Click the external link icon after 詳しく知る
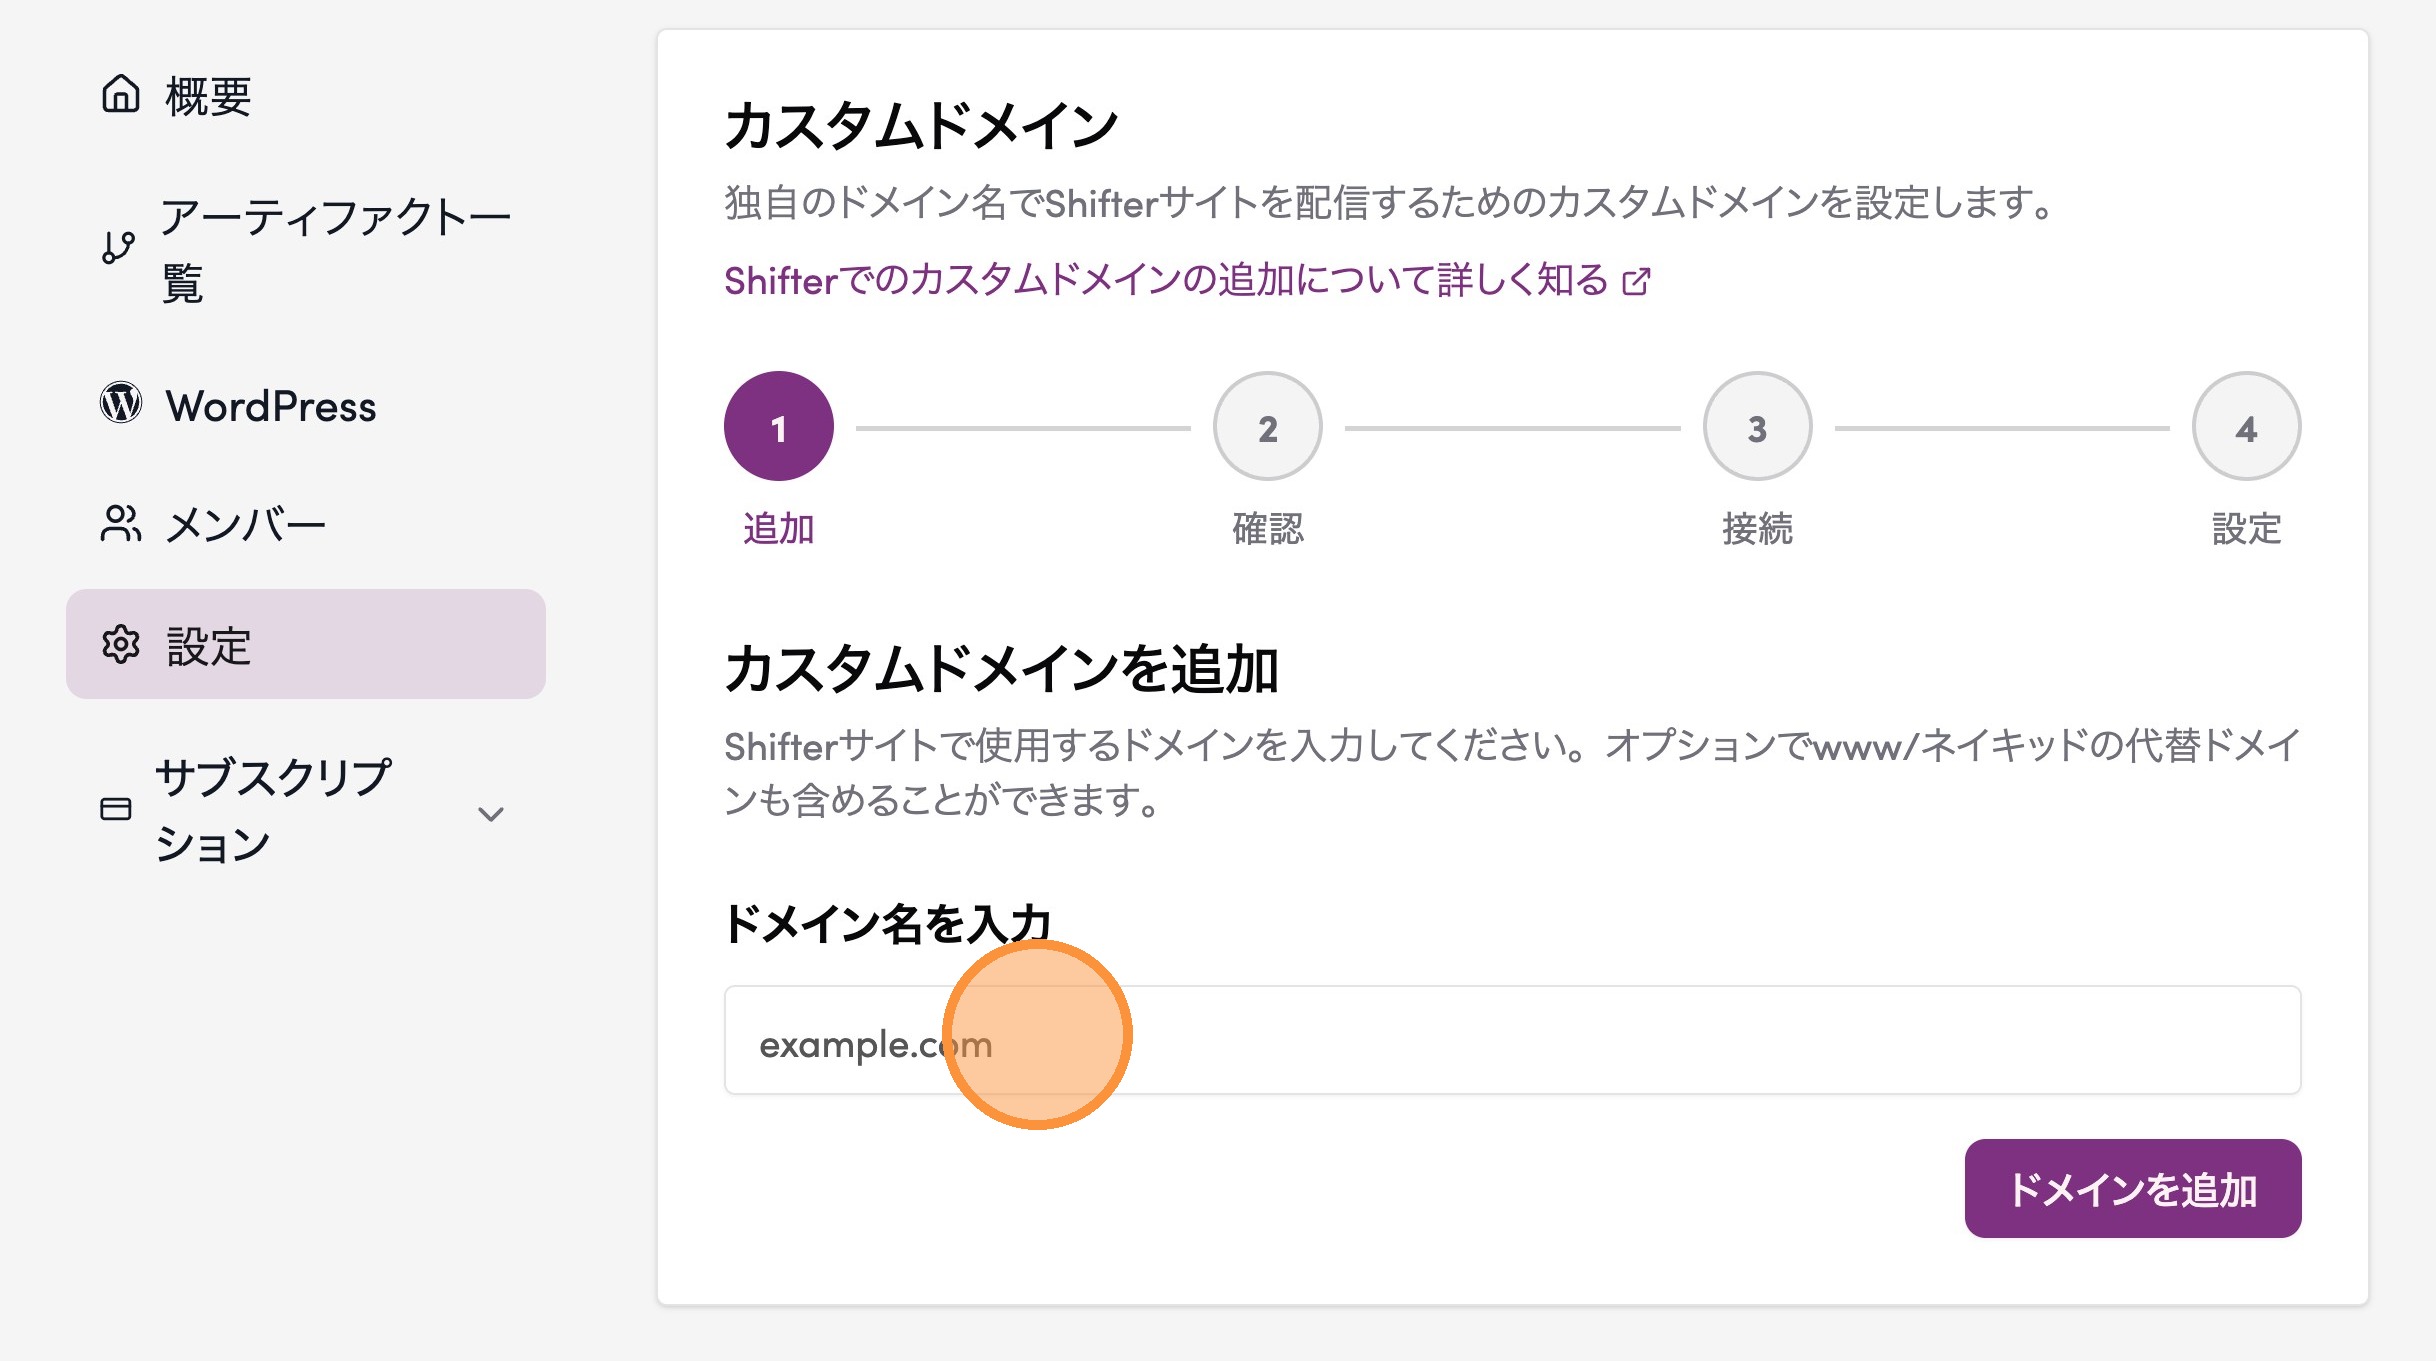 (x=1636, y=282)
